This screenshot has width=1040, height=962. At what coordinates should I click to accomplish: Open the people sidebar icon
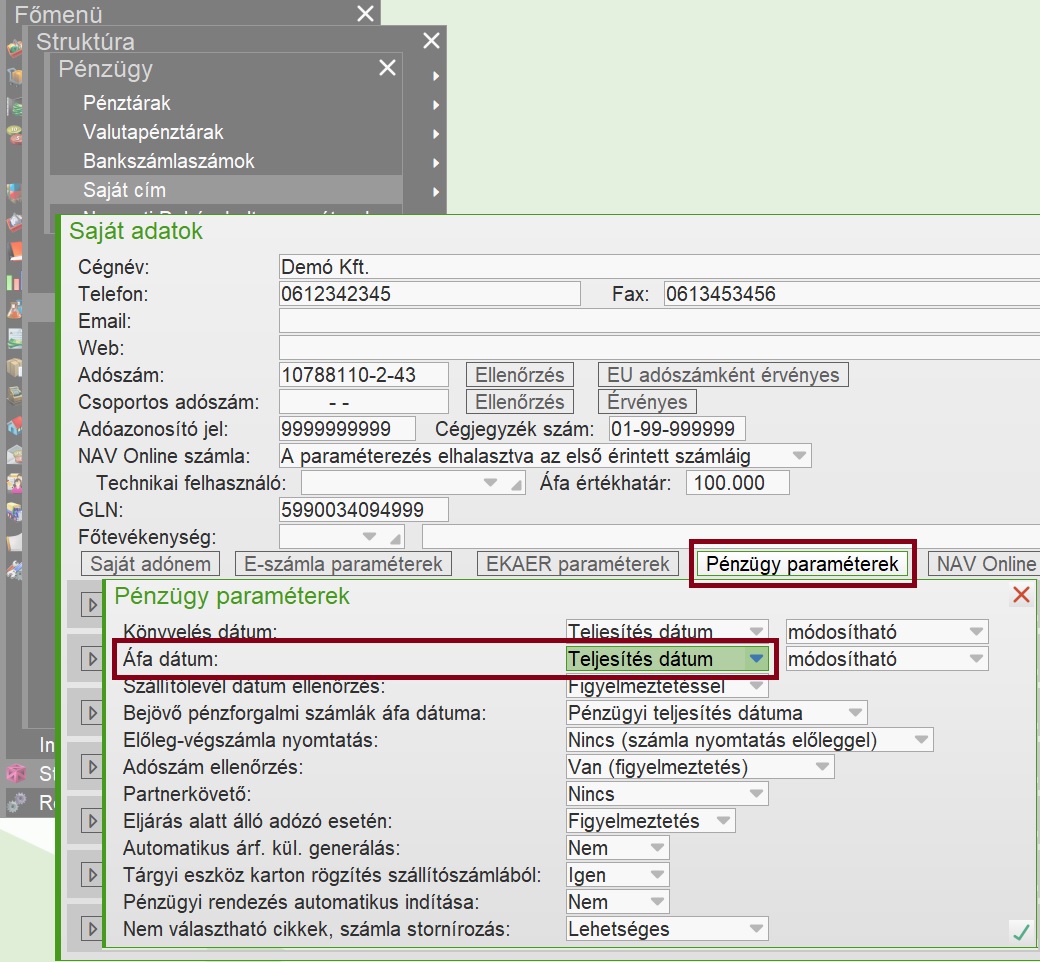[14, 482]
